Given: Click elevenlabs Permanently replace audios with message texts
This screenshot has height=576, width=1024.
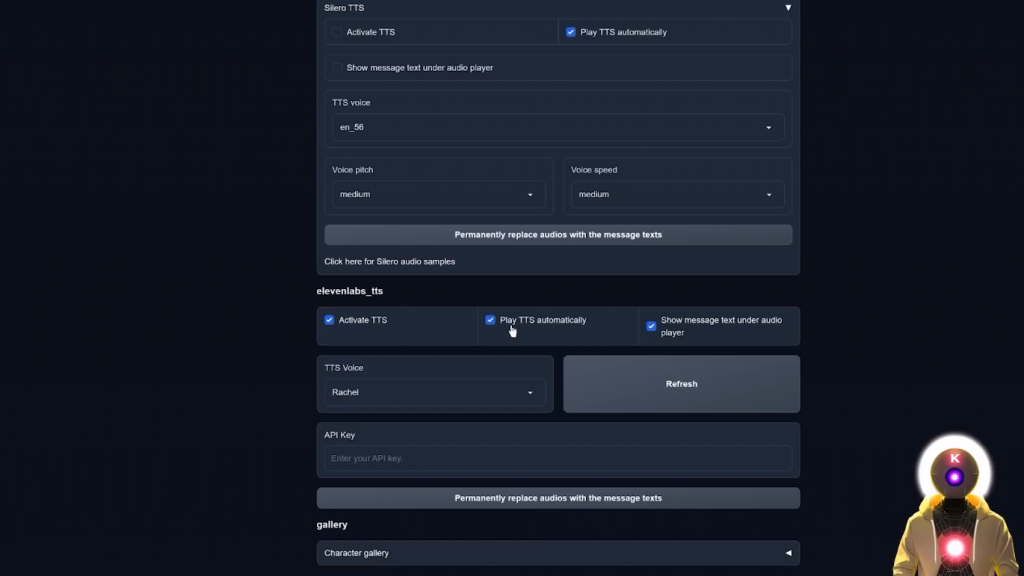Looking at the screenshot, I should [x=558, y=498].
